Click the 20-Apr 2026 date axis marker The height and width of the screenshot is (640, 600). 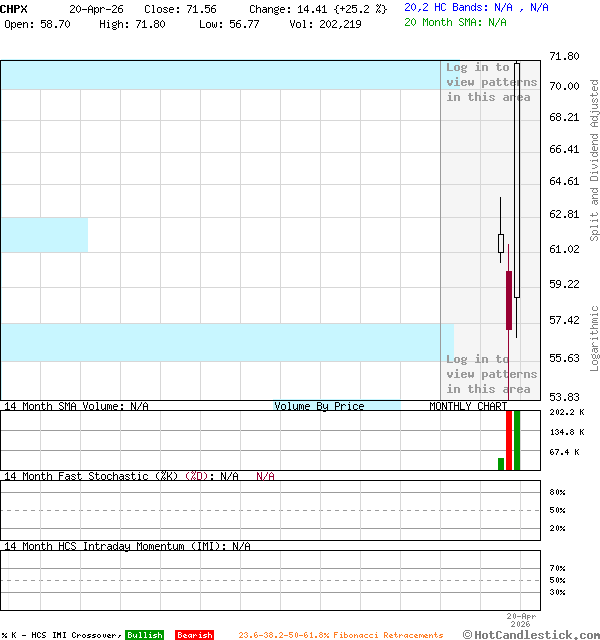click(x=521, y=620)
